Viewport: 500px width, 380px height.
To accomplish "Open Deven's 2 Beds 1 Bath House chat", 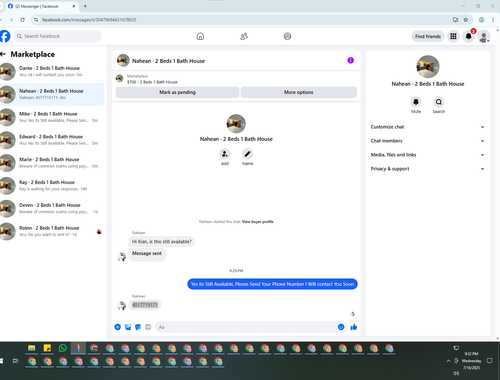I will pos(52,208).
